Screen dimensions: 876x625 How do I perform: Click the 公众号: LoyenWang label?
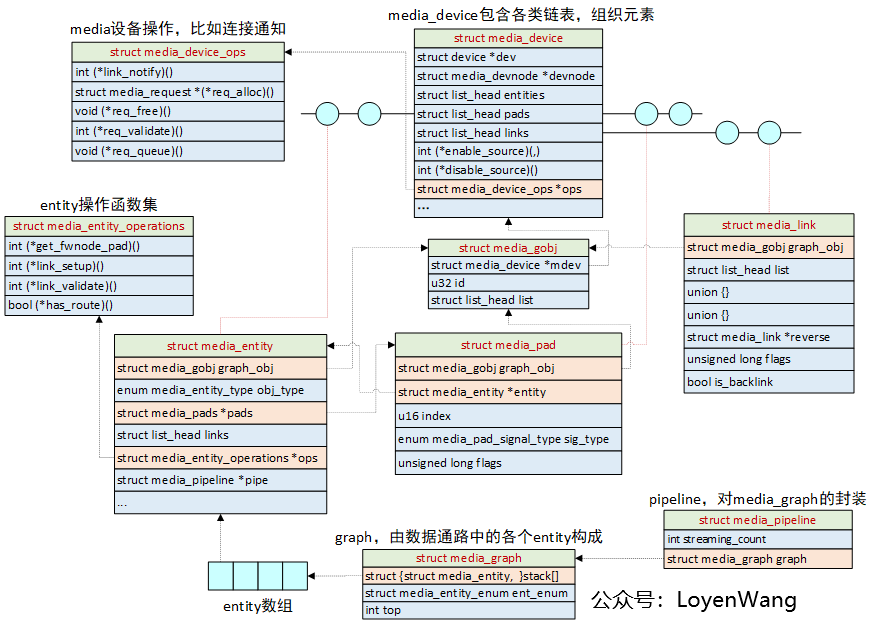point(697,600)
